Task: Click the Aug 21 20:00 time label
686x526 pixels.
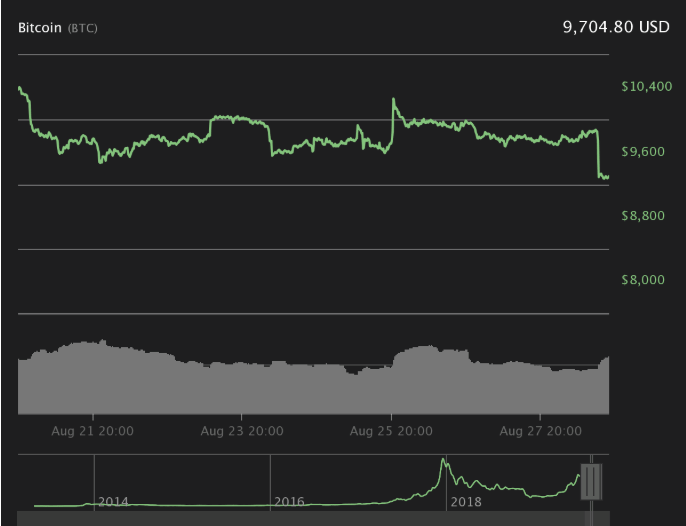Action: point(92,431)
